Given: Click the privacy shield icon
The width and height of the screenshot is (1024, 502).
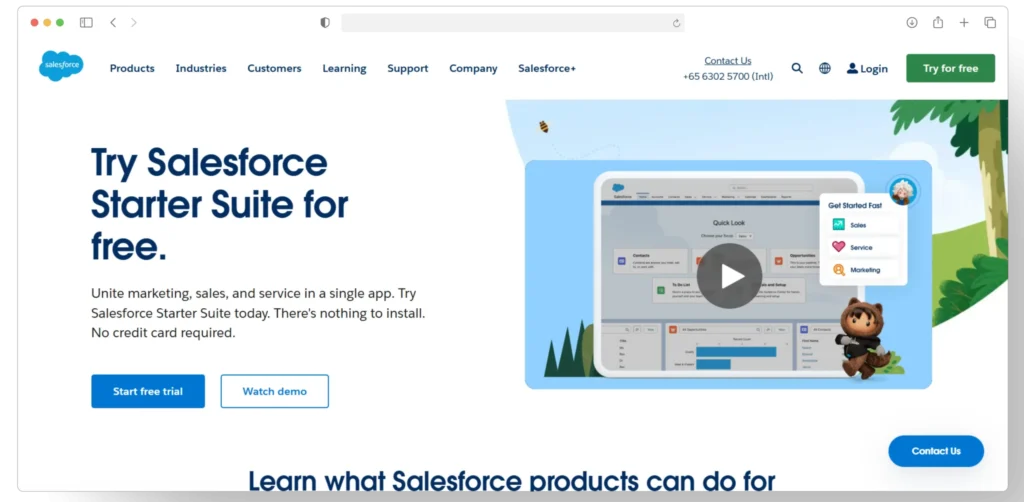Looking at the screenshot, I should point(325,22).
